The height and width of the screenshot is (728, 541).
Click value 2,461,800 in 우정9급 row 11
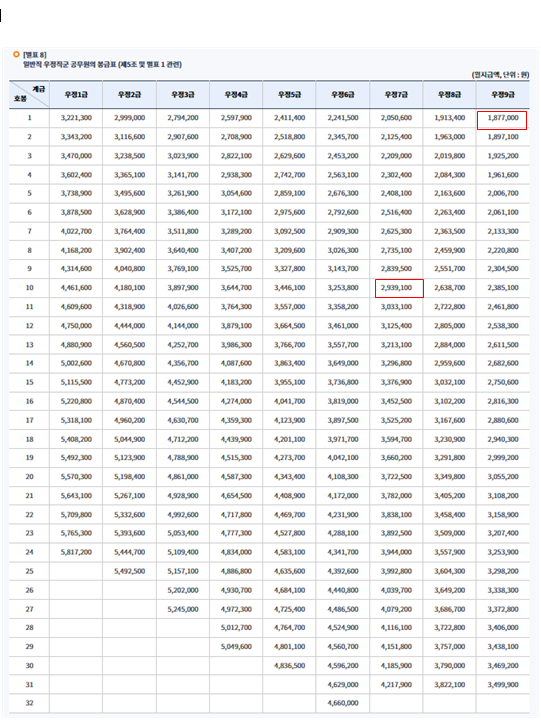click(503, 307)
